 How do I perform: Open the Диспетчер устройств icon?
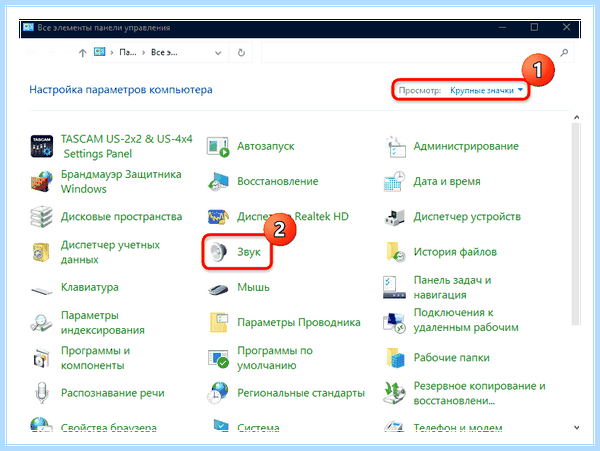(395, 217)
